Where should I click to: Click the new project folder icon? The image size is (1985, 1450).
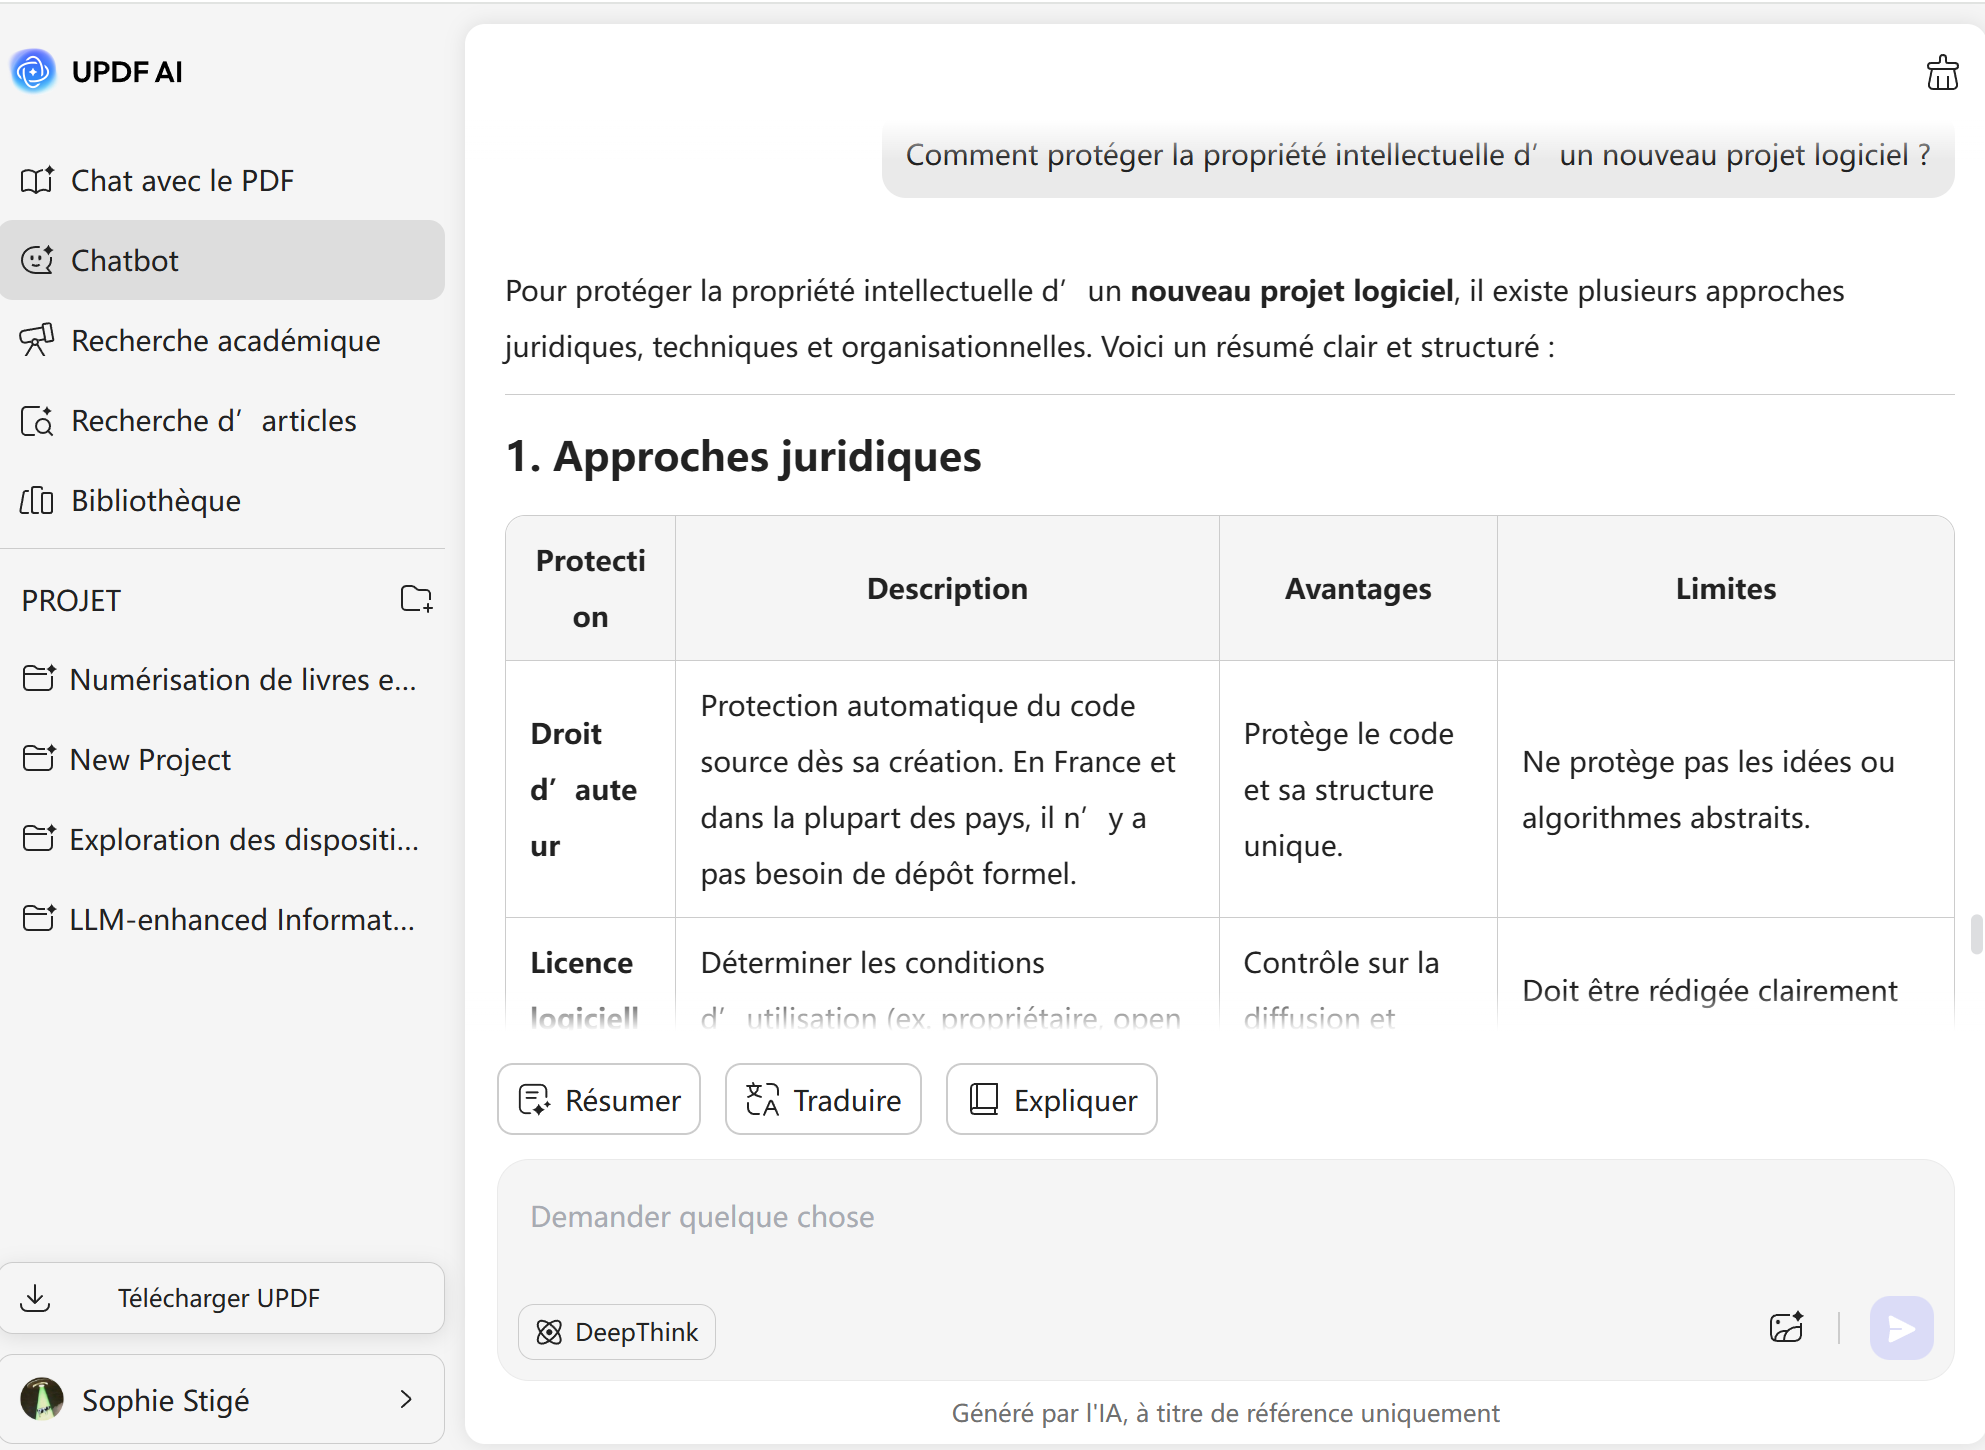[x=416, y=599]
